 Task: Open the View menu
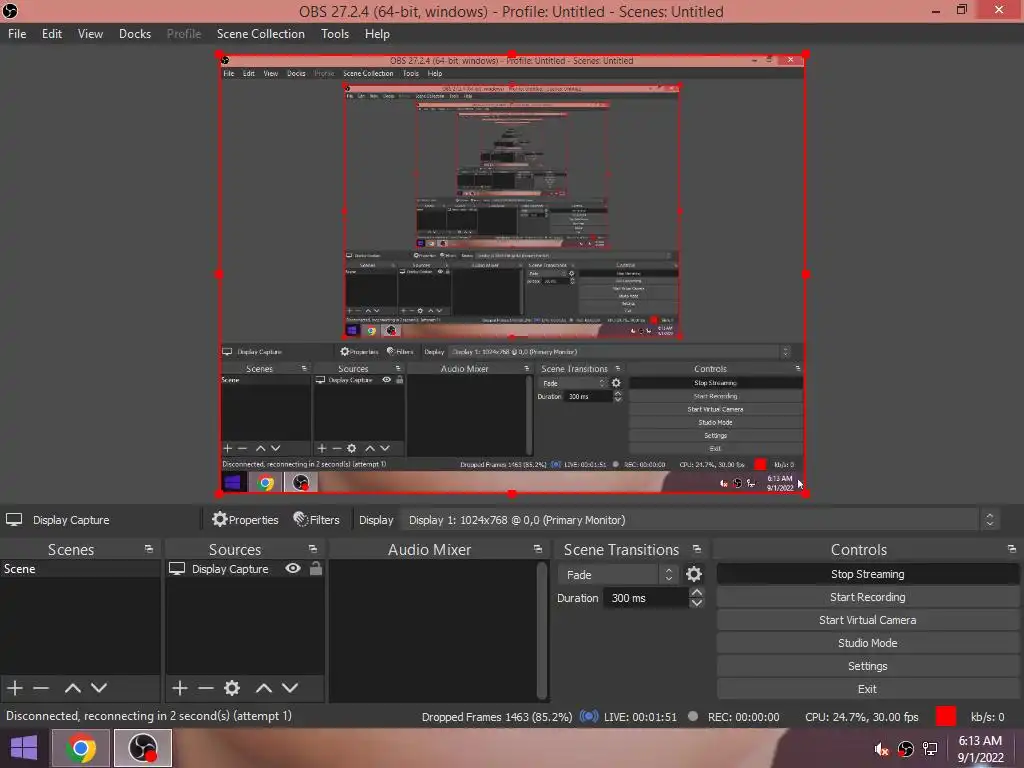tap(90, 34)
